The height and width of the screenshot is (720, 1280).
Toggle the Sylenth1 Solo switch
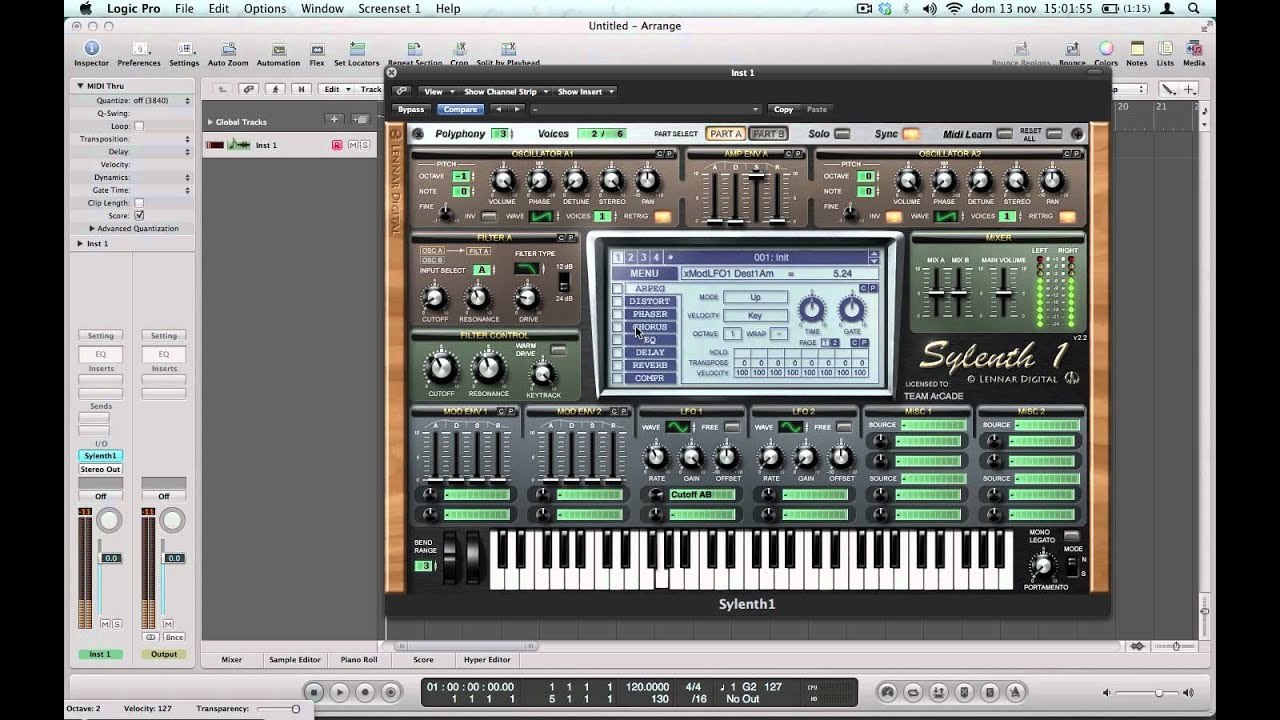click(x=842, y=134)
